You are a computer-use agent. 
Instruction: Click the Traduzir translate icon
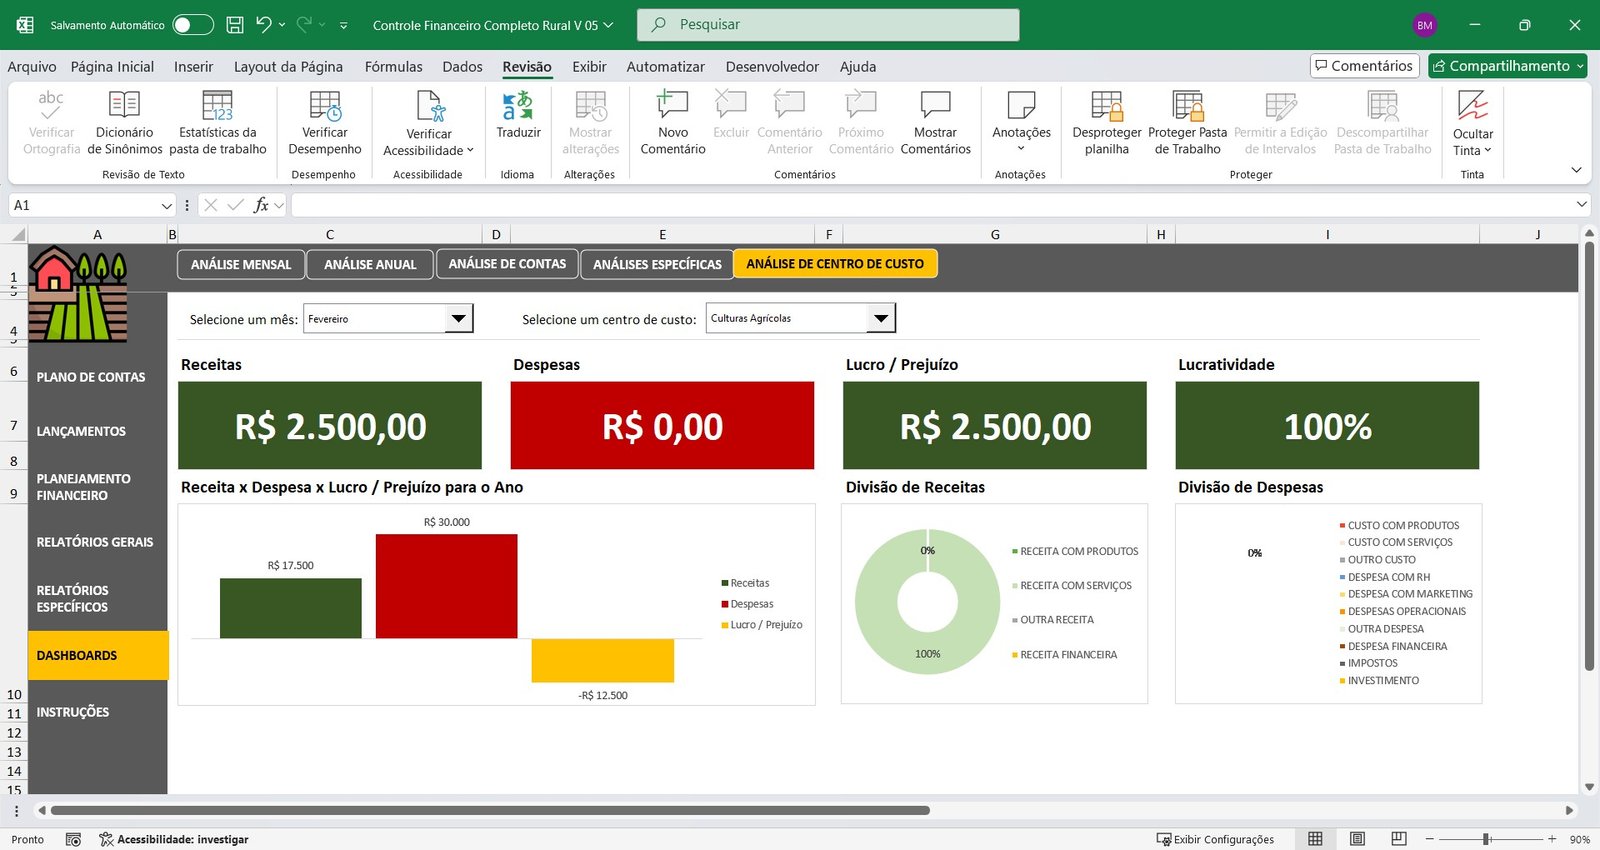click(x=517, y=107)
